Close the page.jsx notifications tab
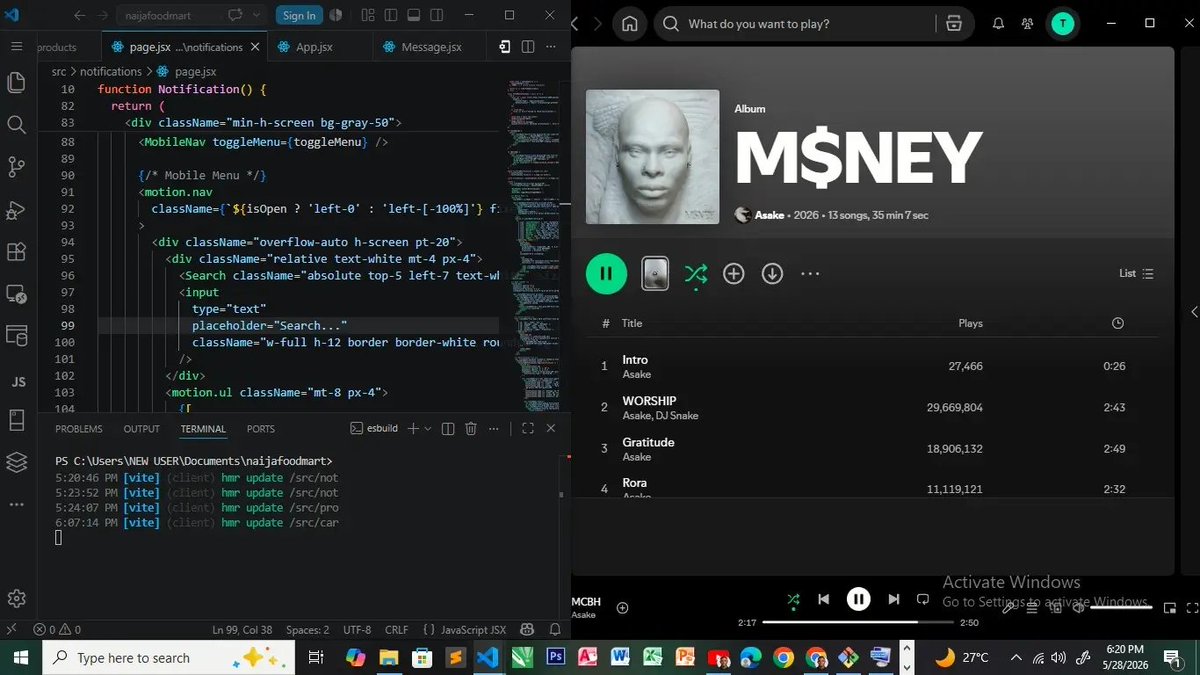1200x675 pixels. click(x=253, y=47)
